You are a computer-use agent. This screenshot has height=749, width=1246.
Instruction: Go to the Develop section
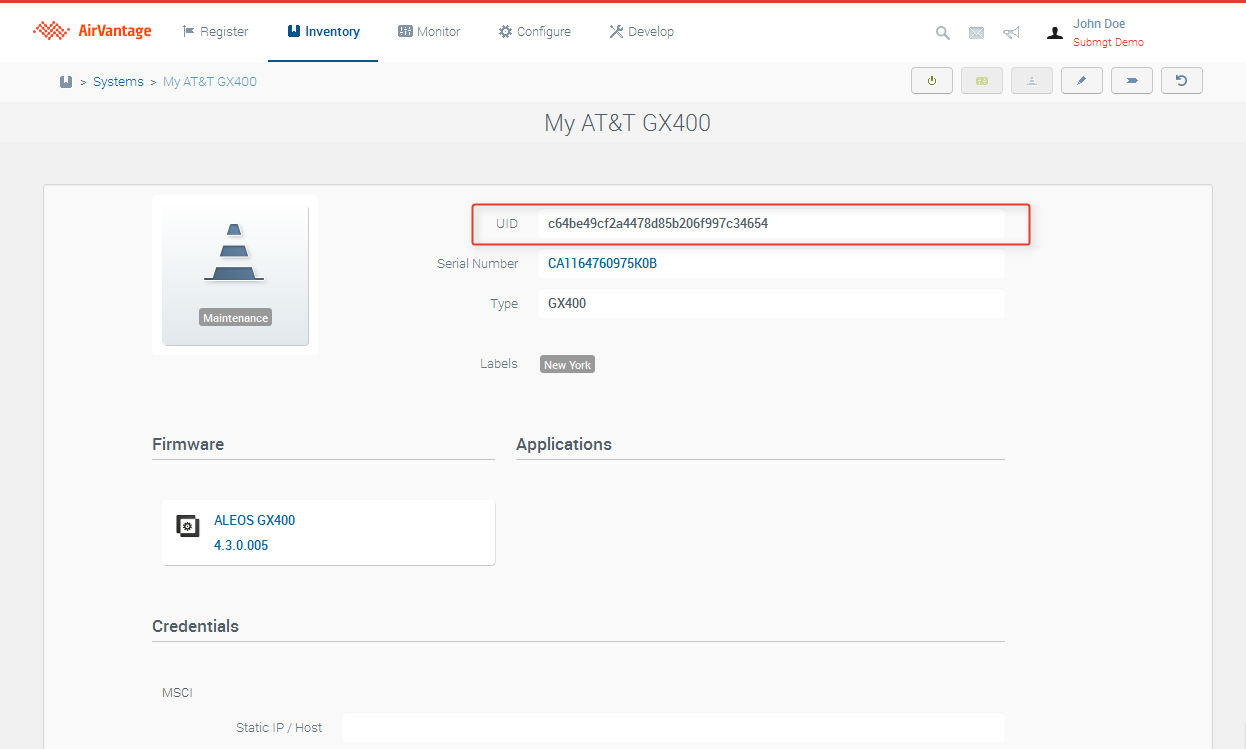(641, 32)
